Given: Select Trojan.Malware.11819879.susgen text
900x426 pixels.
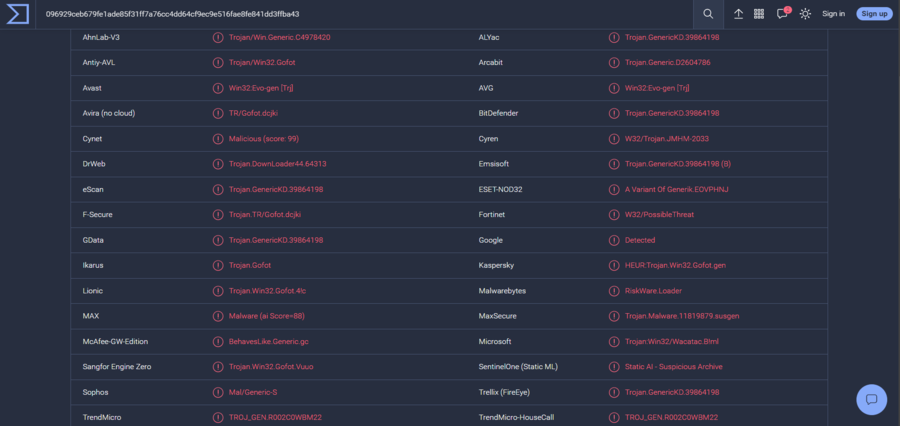Looking at the screenshot, I should pyautogui.click(x=682, y=316).
